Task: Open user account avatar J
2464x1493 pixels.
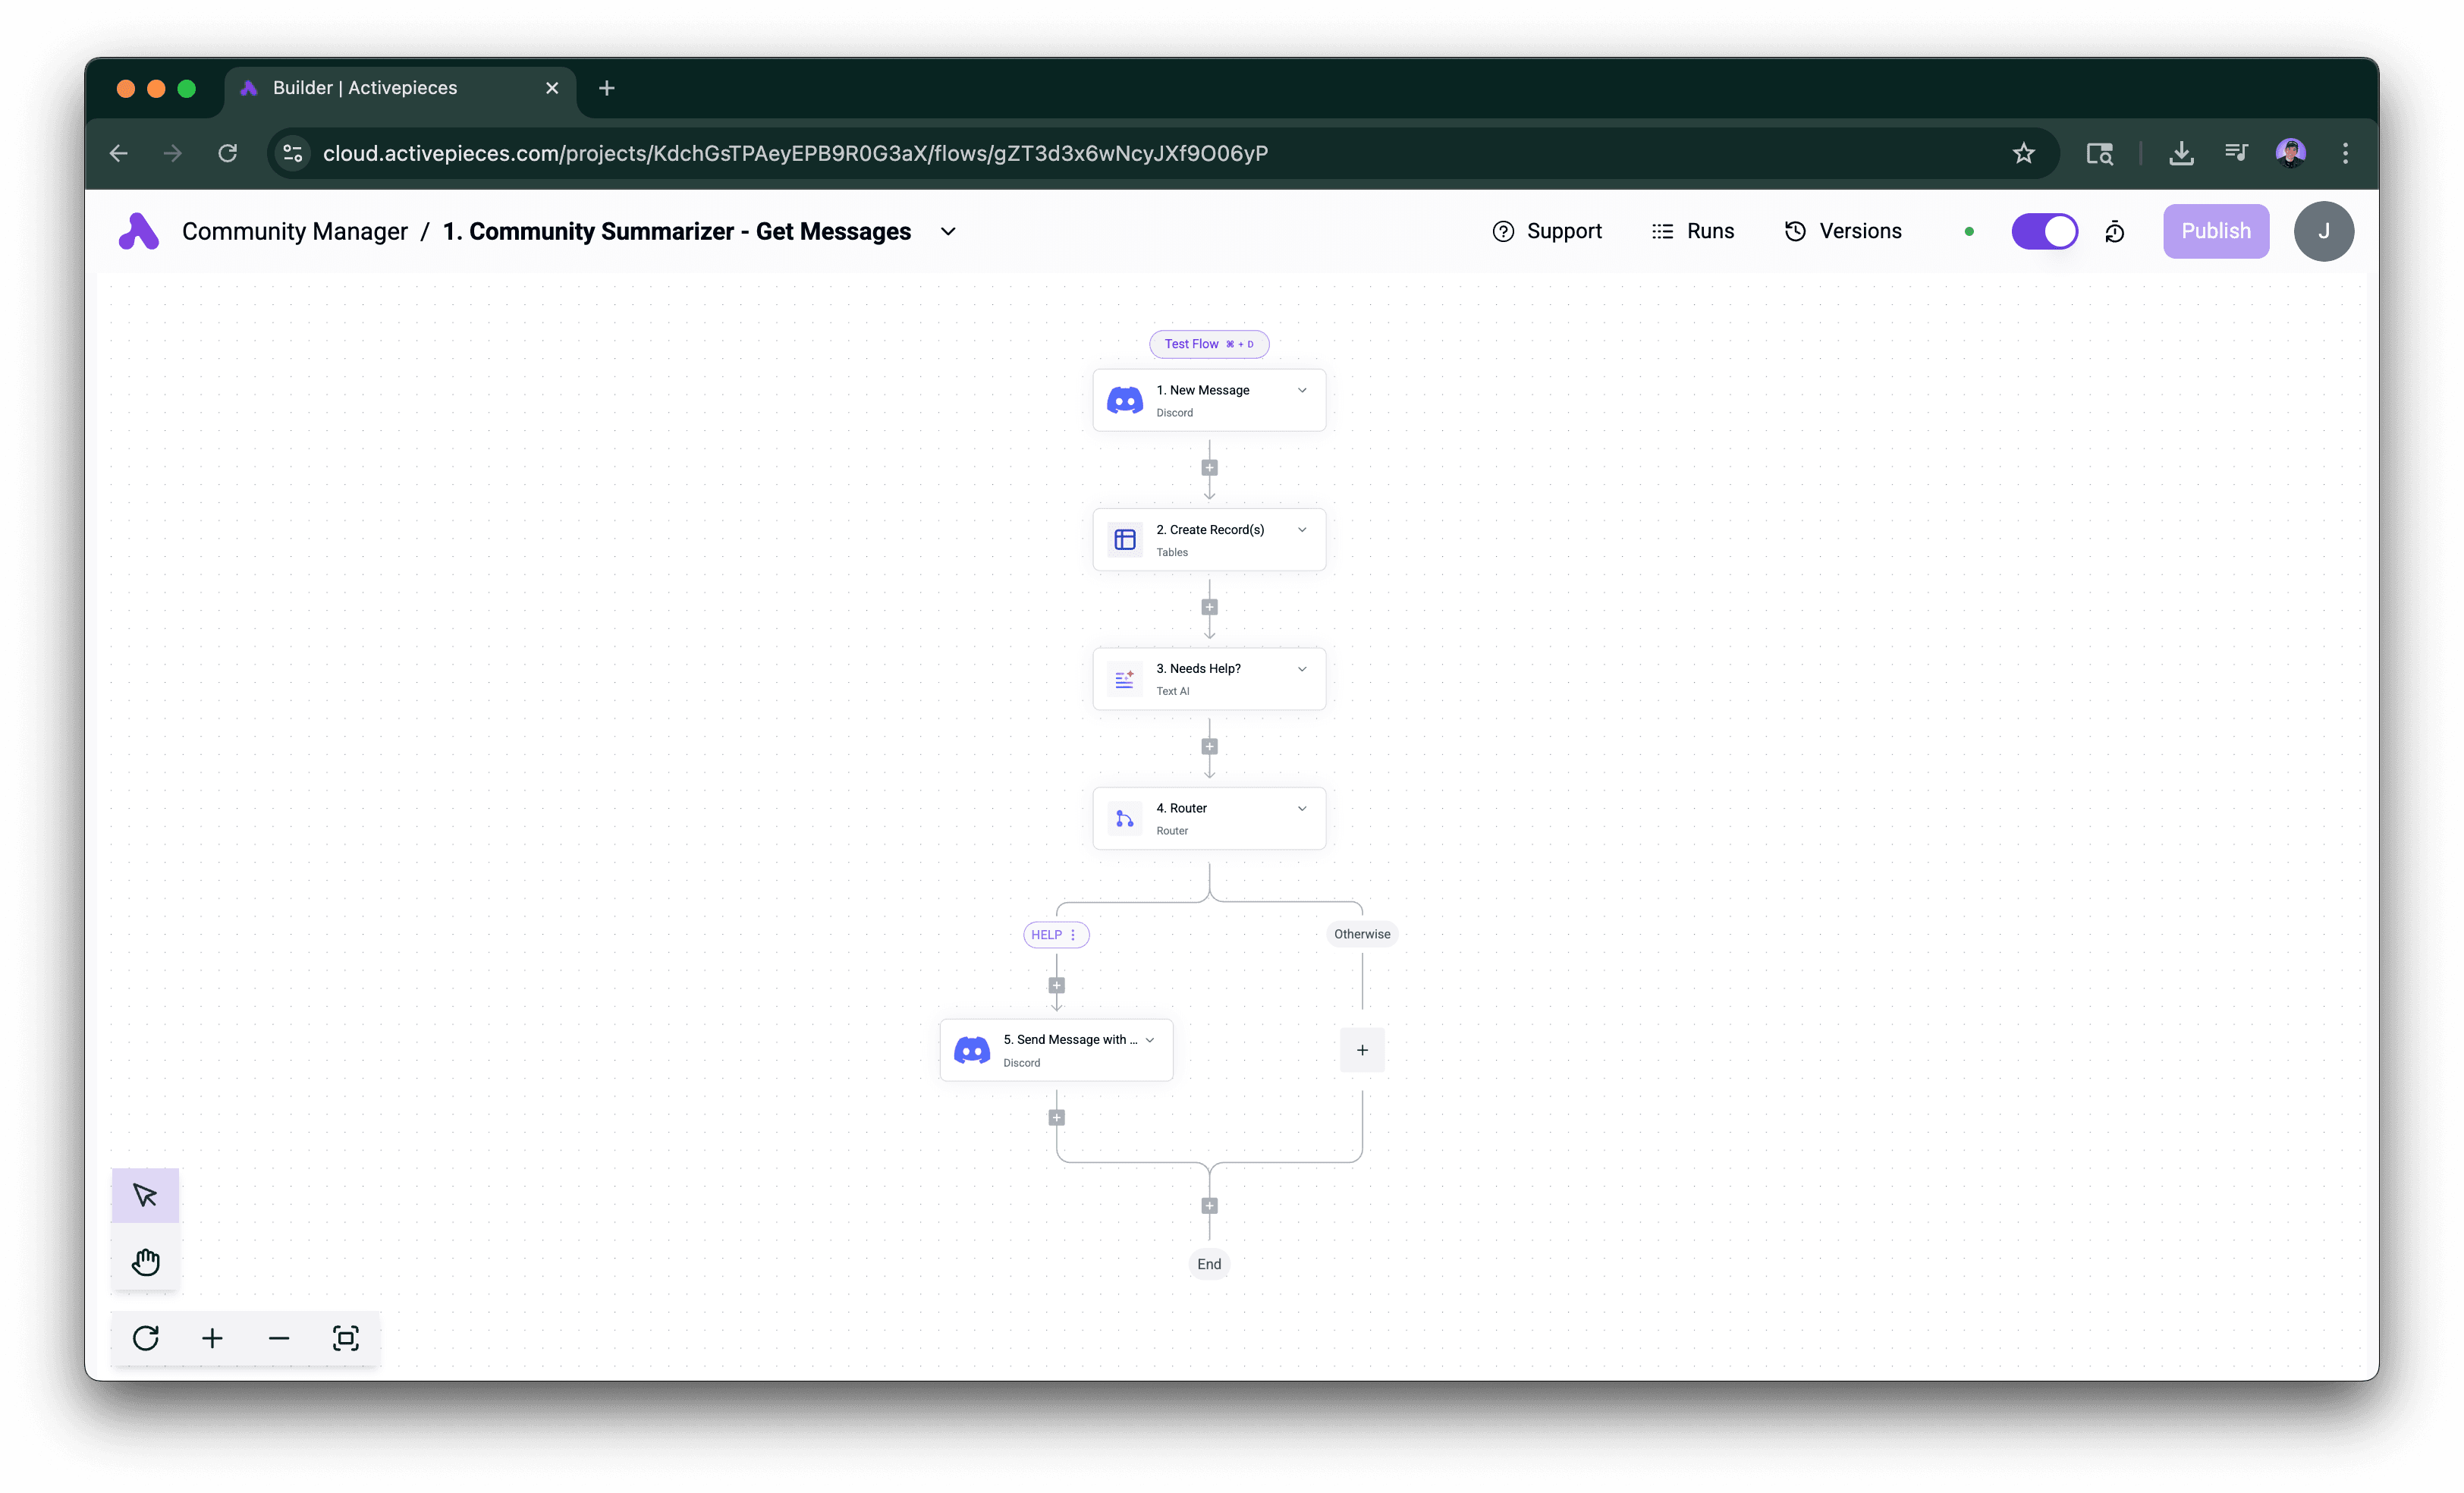Action: [2323, 231]
